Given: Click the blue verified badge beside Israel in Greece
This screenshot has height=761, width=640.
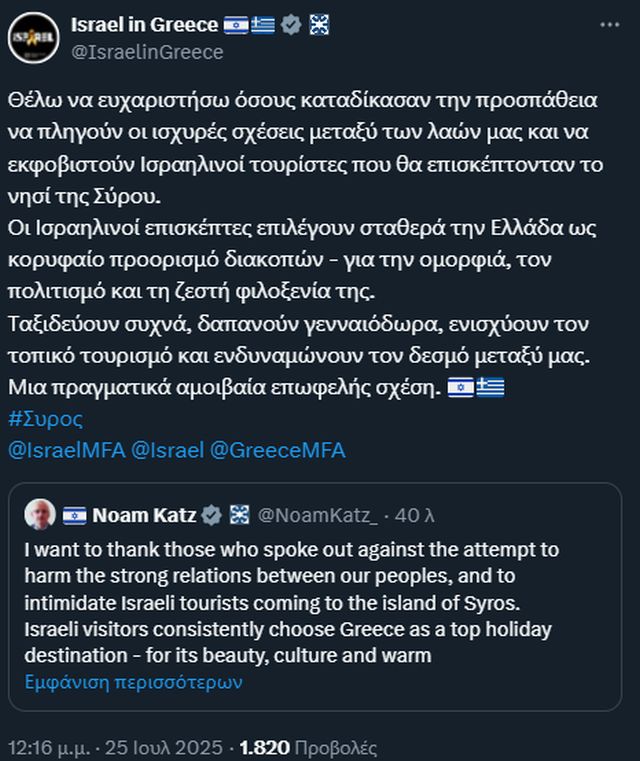Looking at the screenshot, I should coord(291,26).
